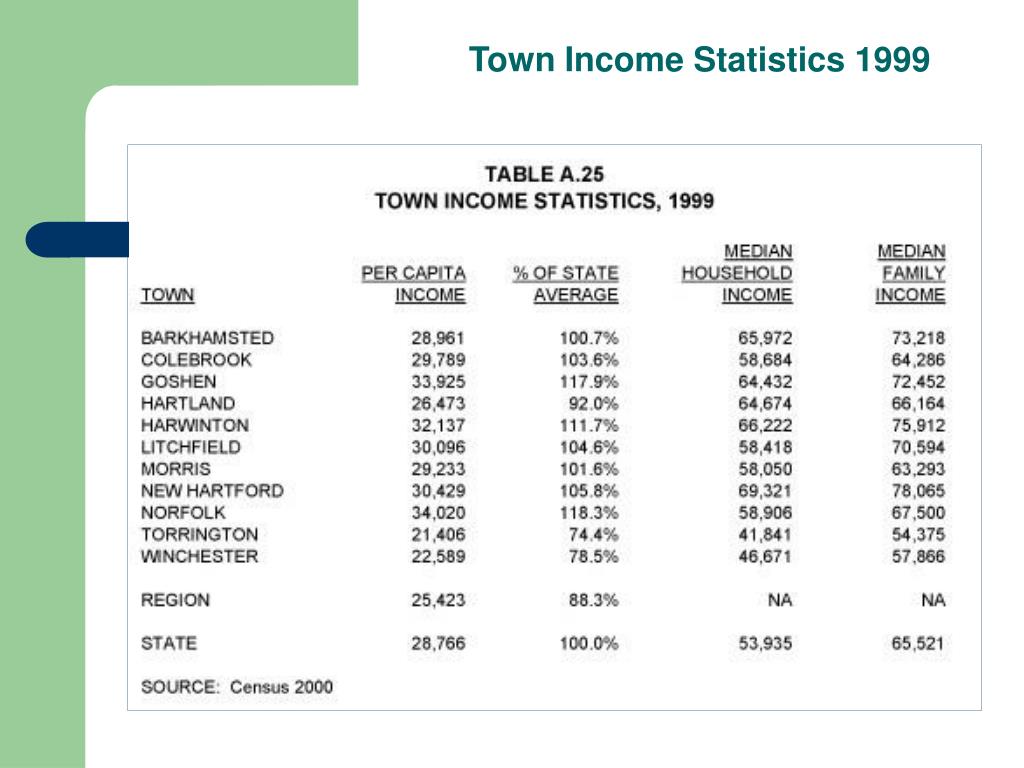Click Hartland per capita value 26,473
Image resolution: width=1024 pixels, height=768 pixels.
click(x=438, y=404)
